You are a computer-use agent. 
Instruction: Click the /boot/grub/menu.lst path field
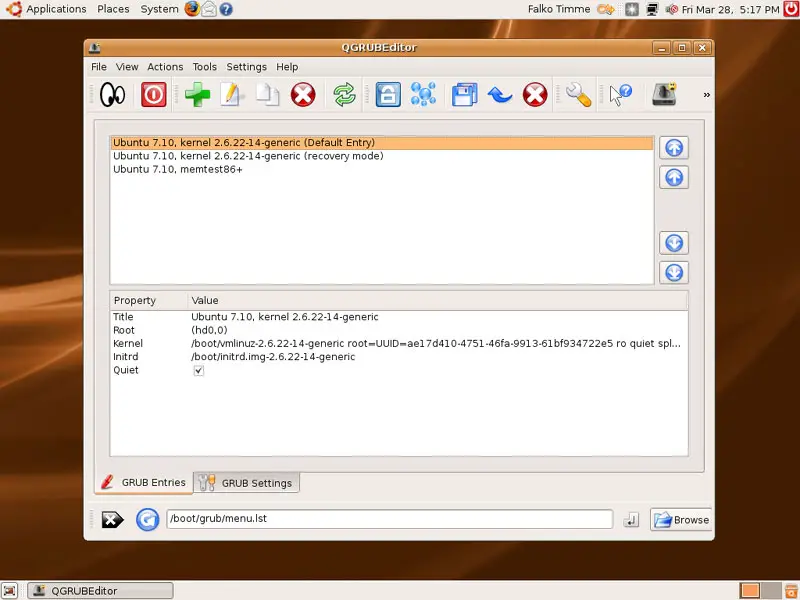pyautogui.click(x=389, y=519)
